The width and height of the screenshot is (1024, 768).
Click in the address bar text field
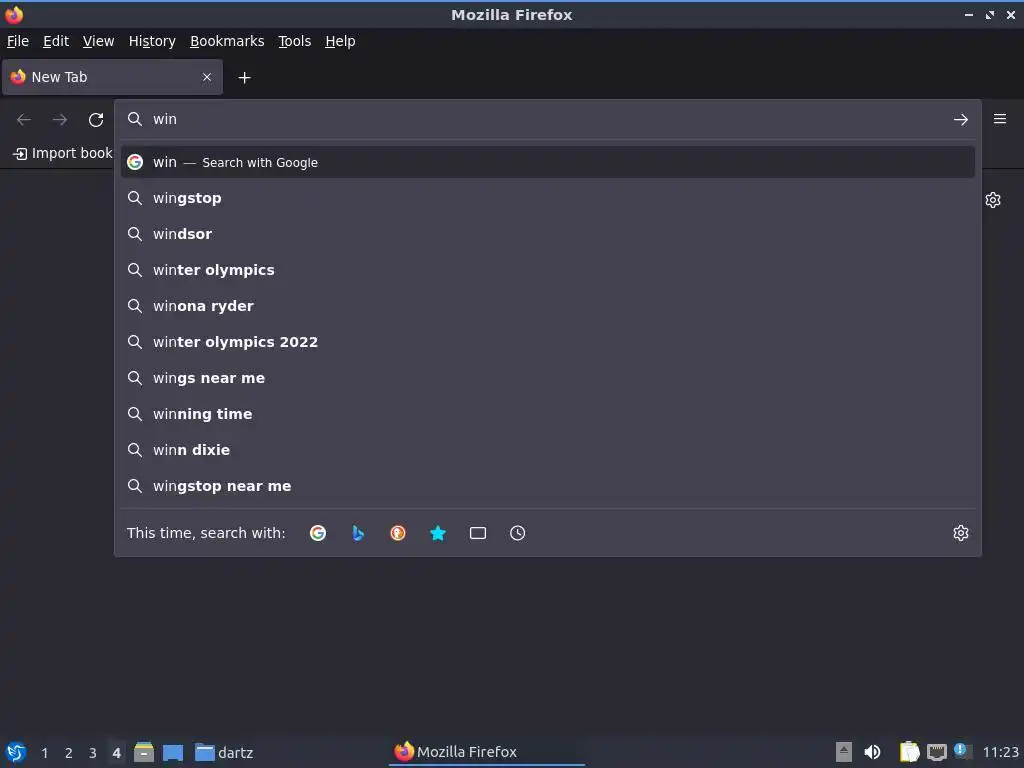click(x=547, y=119)
